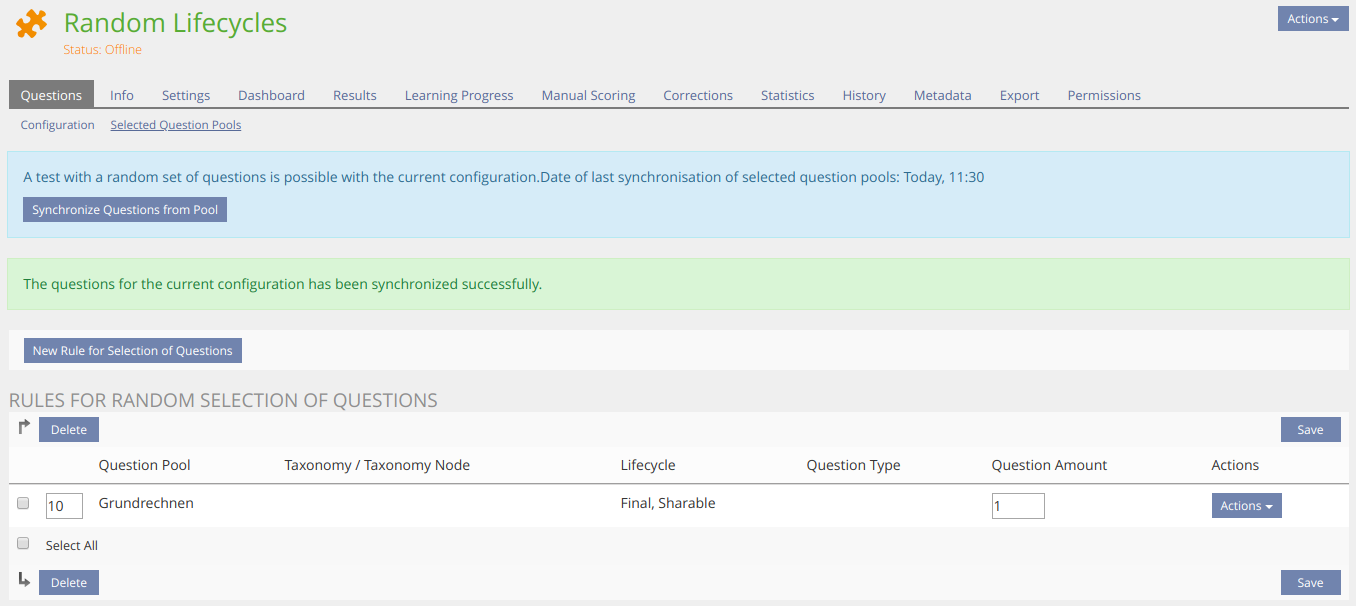Click Synchronize Questions from Pool button
The height and width of the screenshot is (606, 1356).
tap(125, 210)
